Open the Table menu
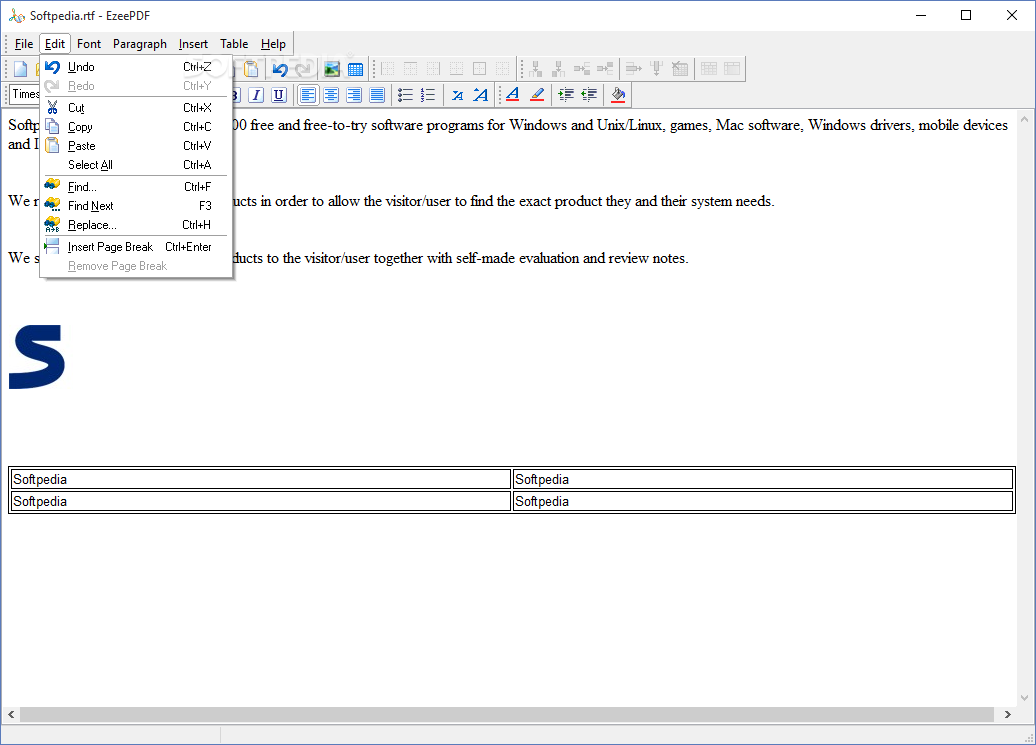Screen dimensions: 1036x745 (x=234, y=44)
